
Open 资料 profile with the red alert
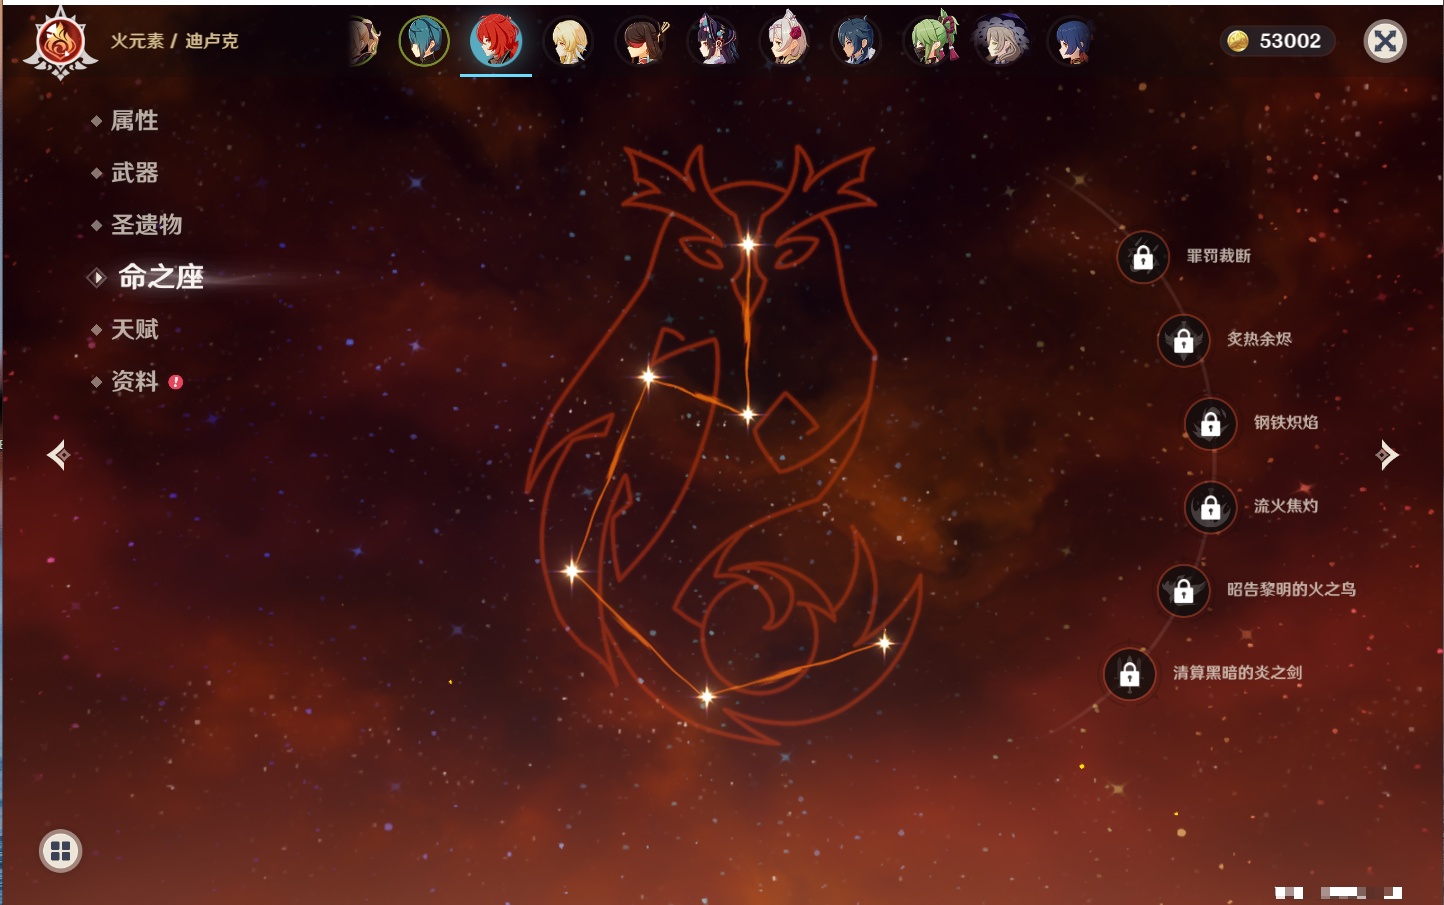tap(134, 382)
